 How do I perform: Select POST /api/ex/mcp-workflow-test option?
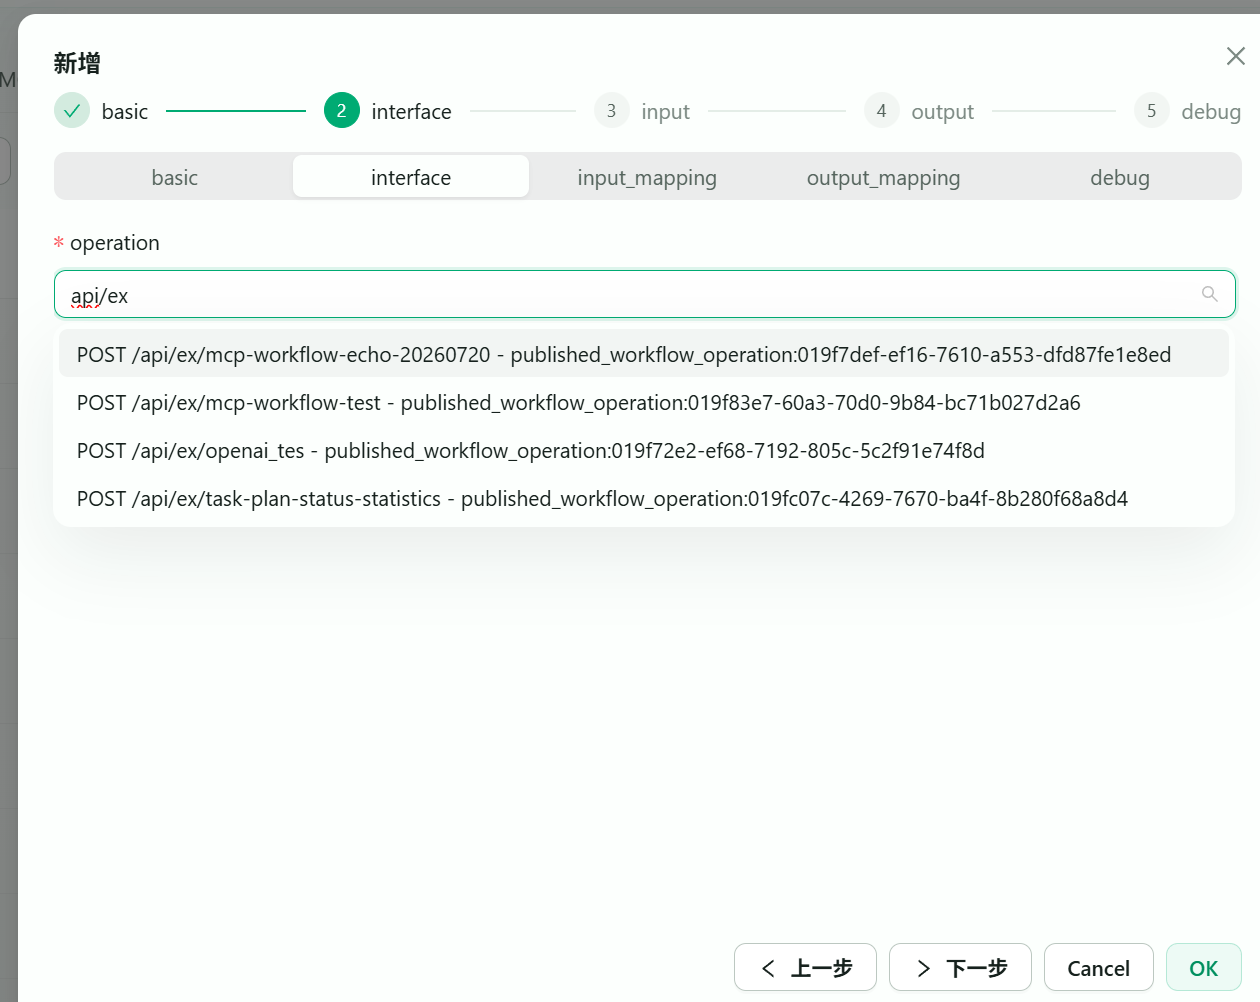(x=644, y=402)
